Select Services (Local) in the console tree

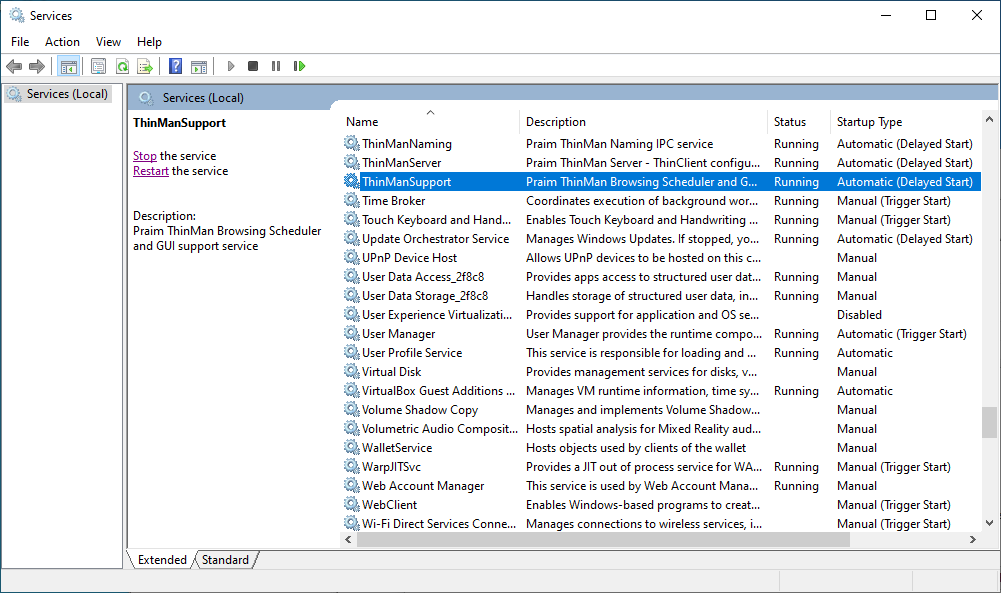coord(58,94)
